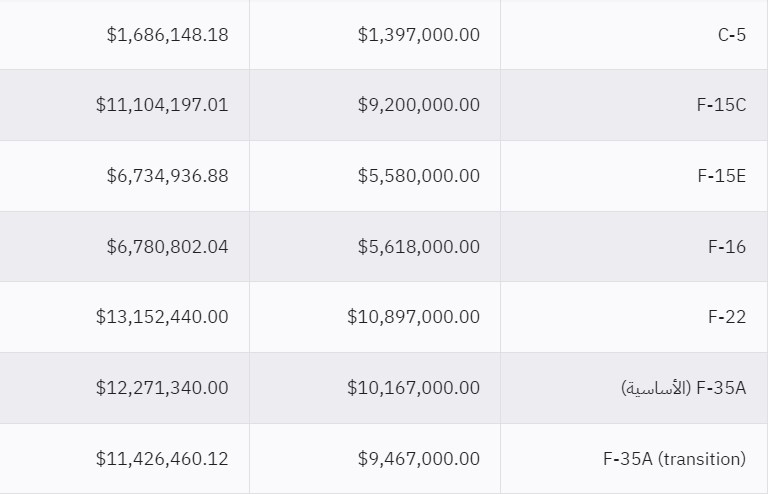The image size is (768, 494).
Task: Select the $1,397,000.00 value
Action: [x=418, y=34]
